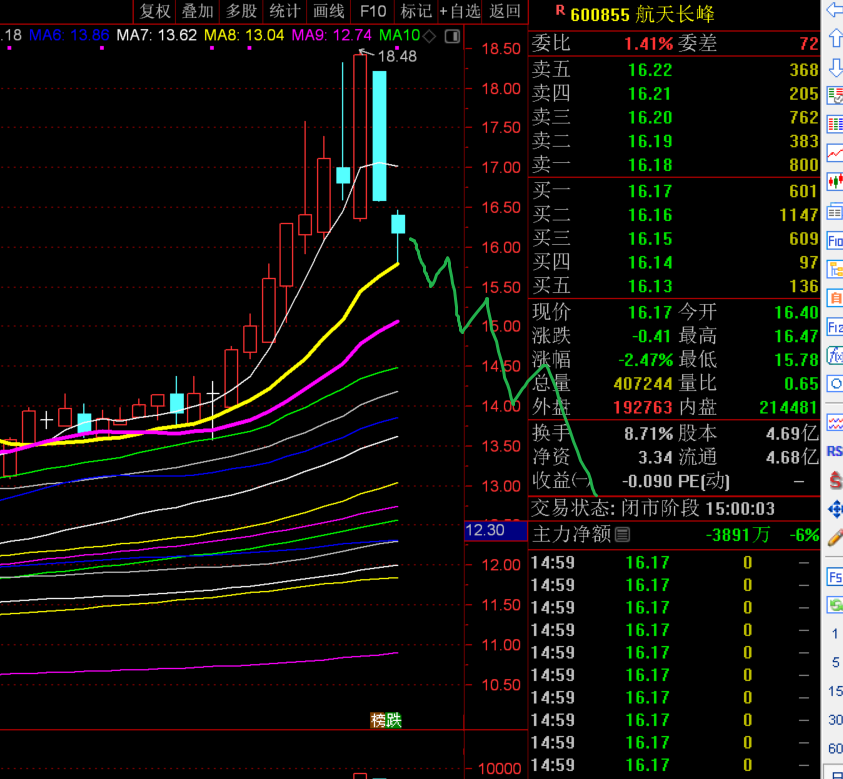Click the F12 sidebar icon
This screenshot has width=843, height=779.
click(x=835, y=326)
